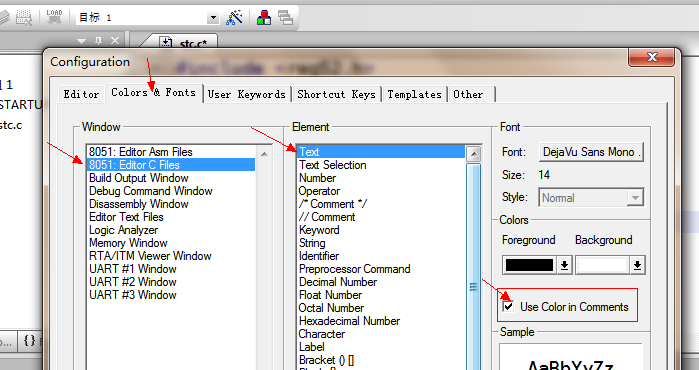Image resolution: width=699 pixels, height=370 pixels.
Task: Select the Hexadecimal Number element
Action: coord(381,321)
